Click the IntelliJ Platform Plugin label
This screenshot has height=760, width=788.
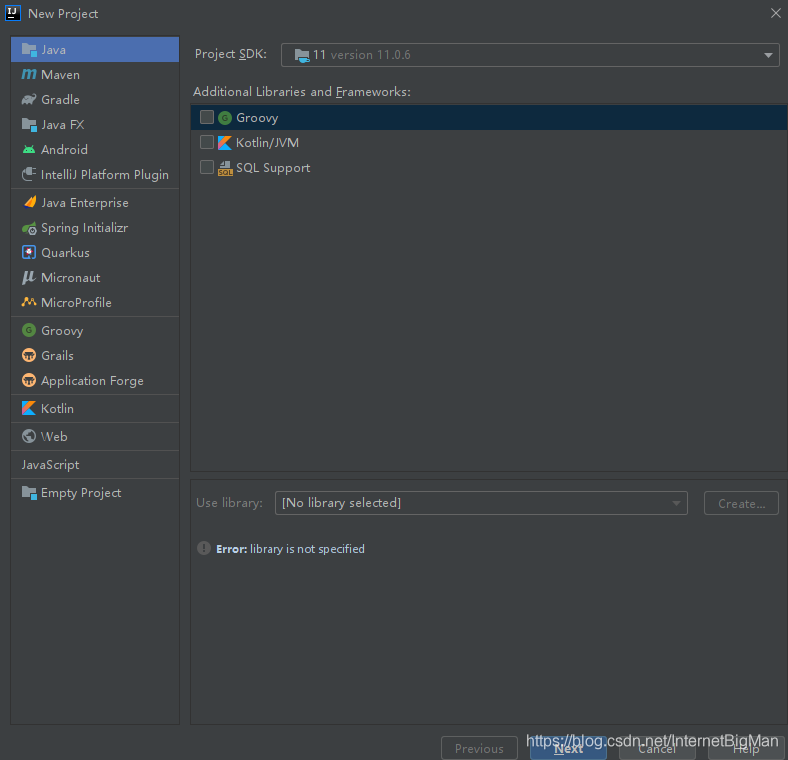pos(105,174)
